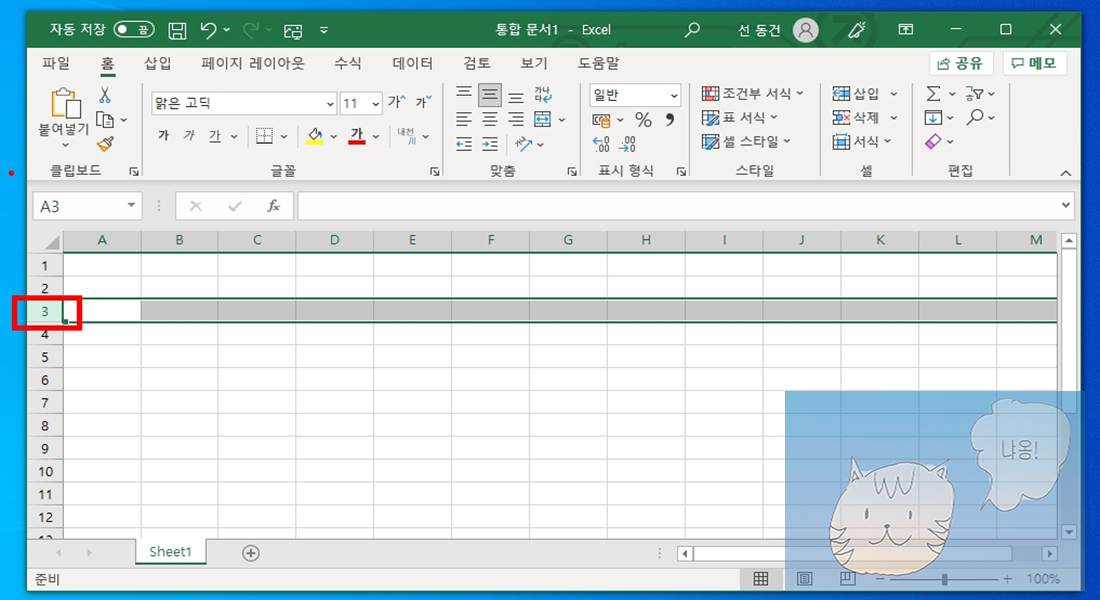Screen dimensions: 1100x600
Task: Open Find and Select magnifier
Action: pyautogui.click(x=974, y=117)
